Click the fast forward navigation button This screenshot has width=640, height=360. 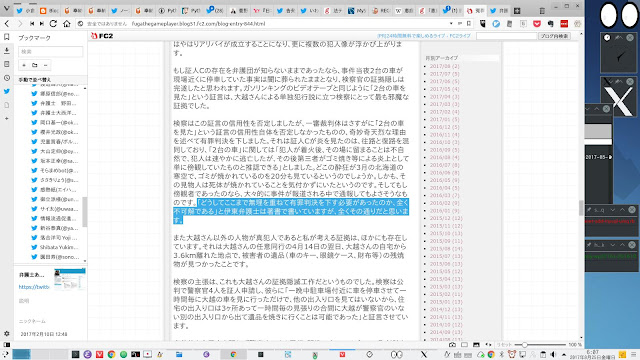[x=42, y=24]
